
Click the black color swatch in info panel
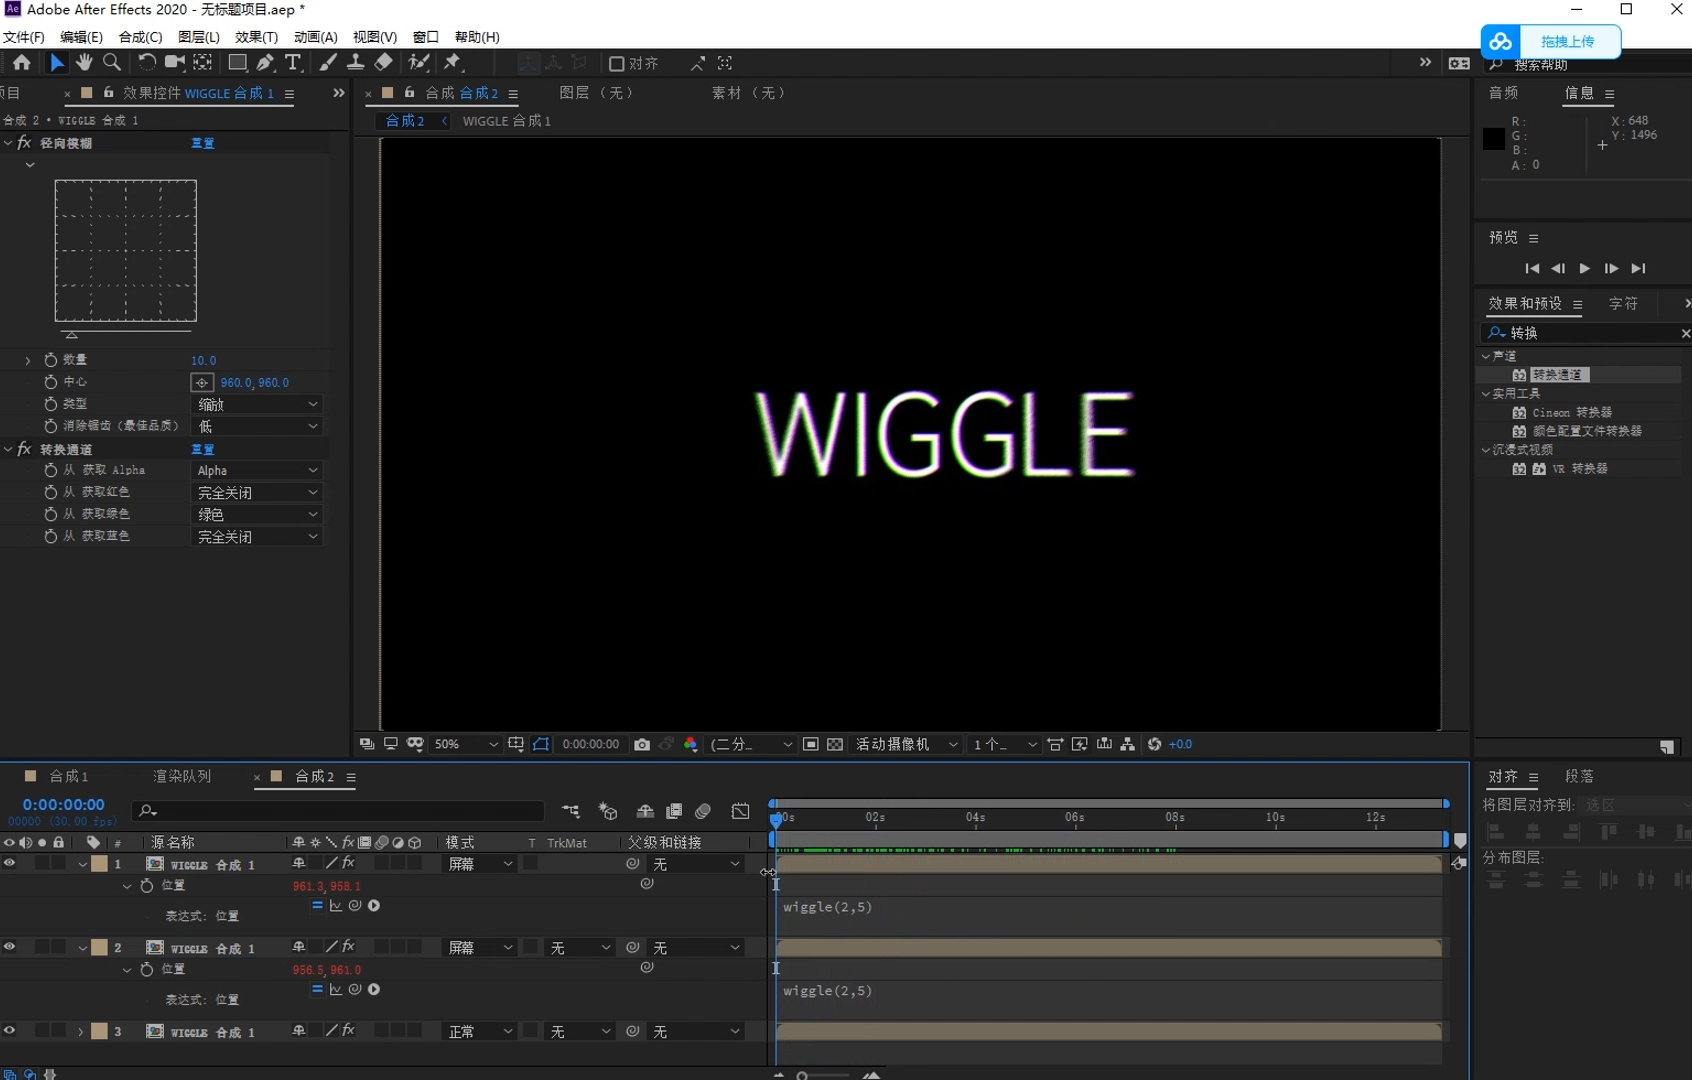pos(1493,139)
